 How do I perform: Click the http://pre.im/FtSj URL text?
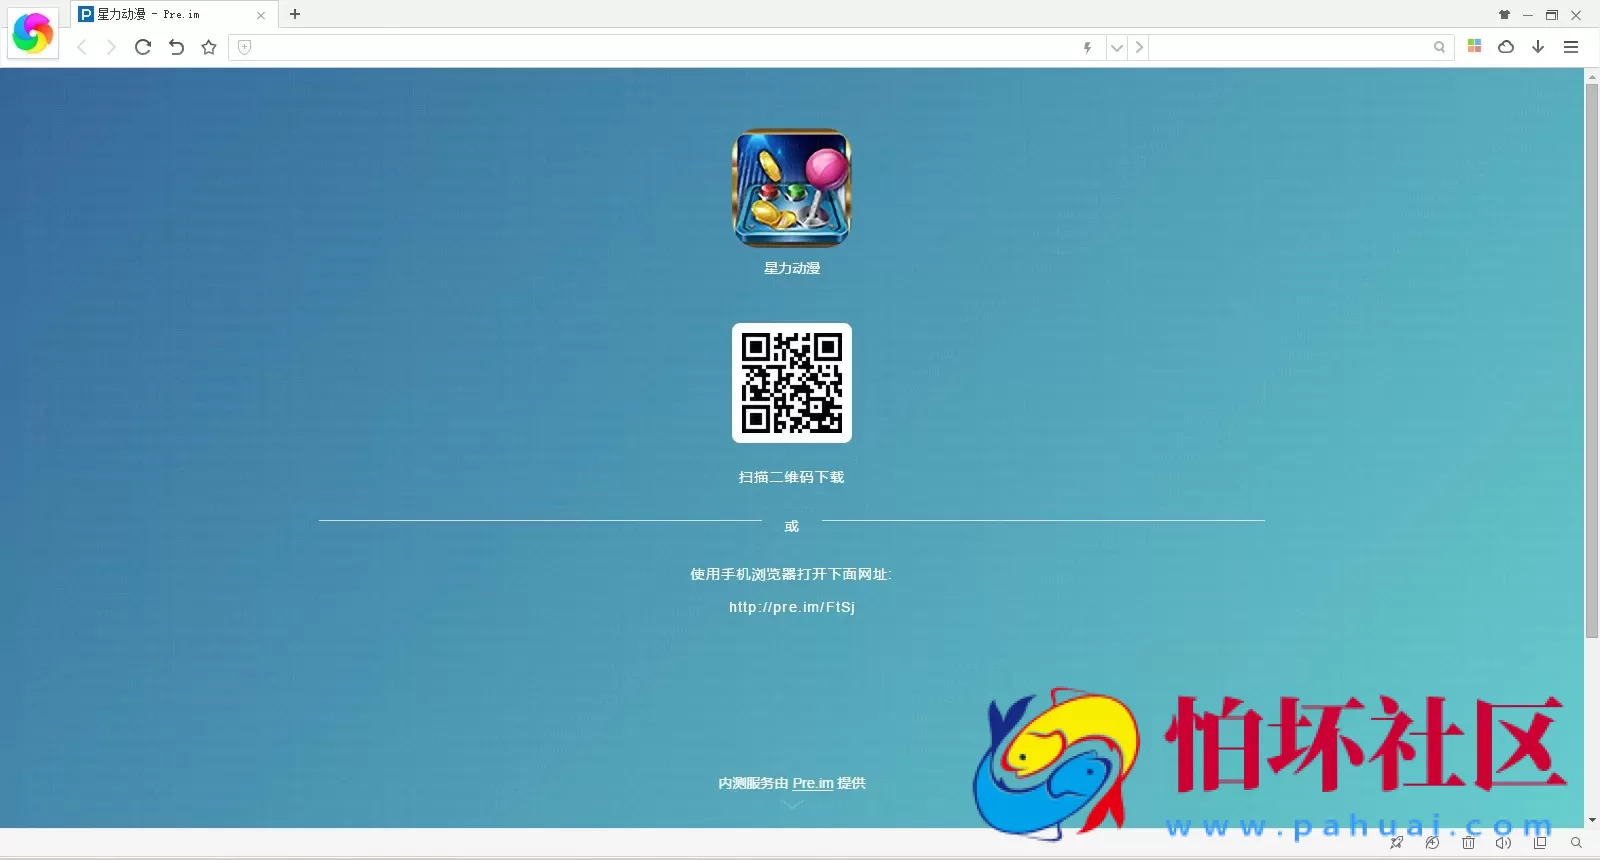tap(792, 607)
